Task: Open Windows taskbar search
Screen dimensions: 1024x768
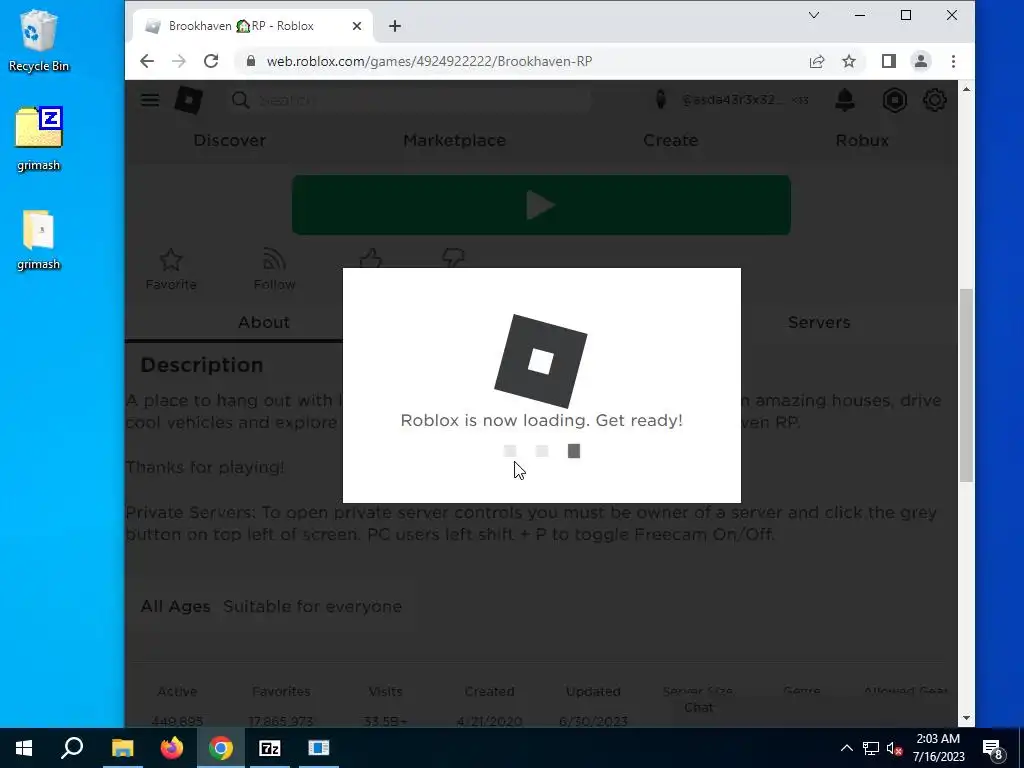Action: (x=72, y=748)
